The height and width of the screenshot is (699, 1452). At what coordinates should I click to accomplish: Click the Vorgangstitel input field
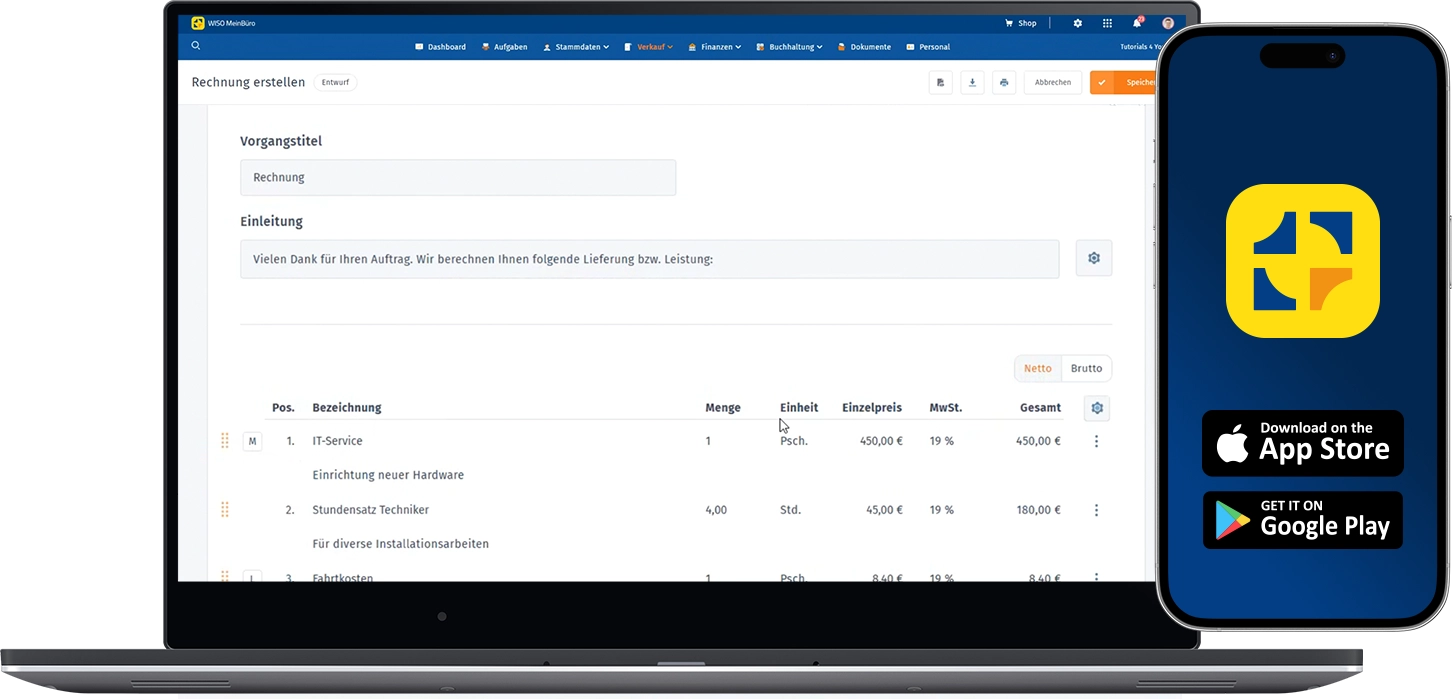coord(458,177)
